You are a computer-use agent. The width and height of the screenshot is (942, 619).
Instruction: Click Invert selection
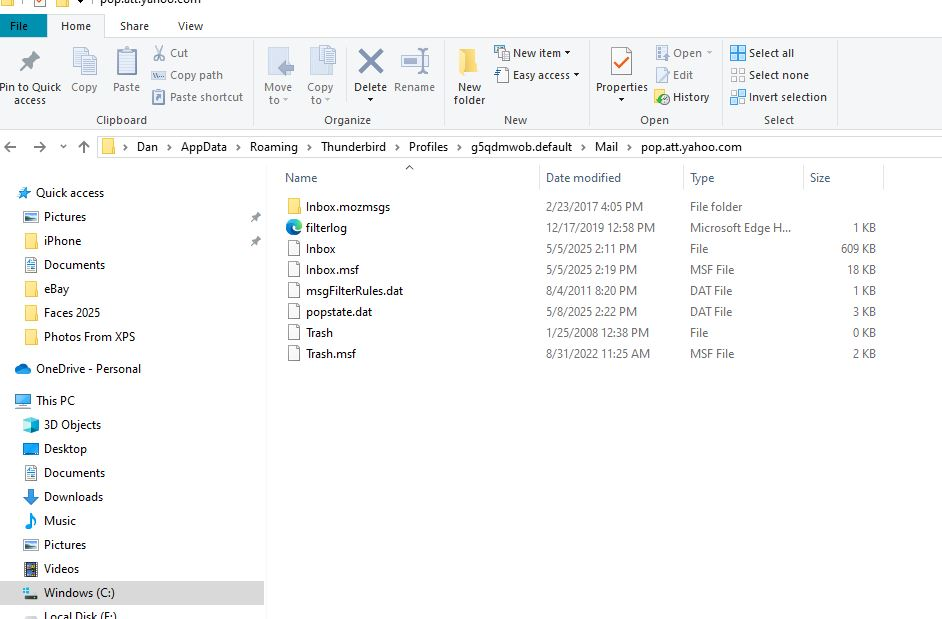tap(778, 97)
